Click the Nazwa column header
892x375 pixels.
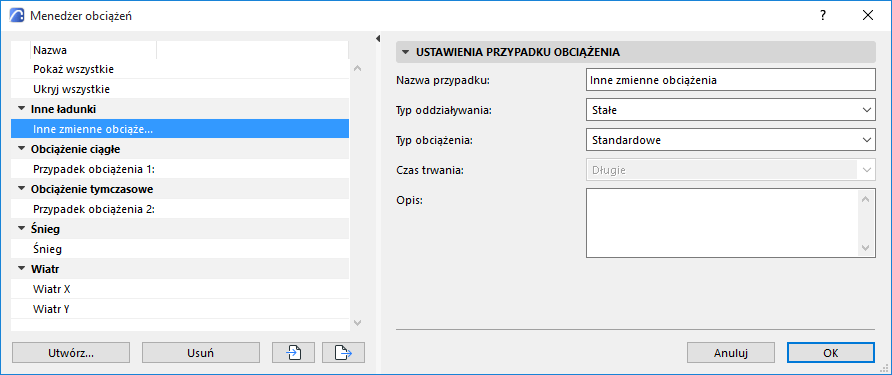click(93, 50)
